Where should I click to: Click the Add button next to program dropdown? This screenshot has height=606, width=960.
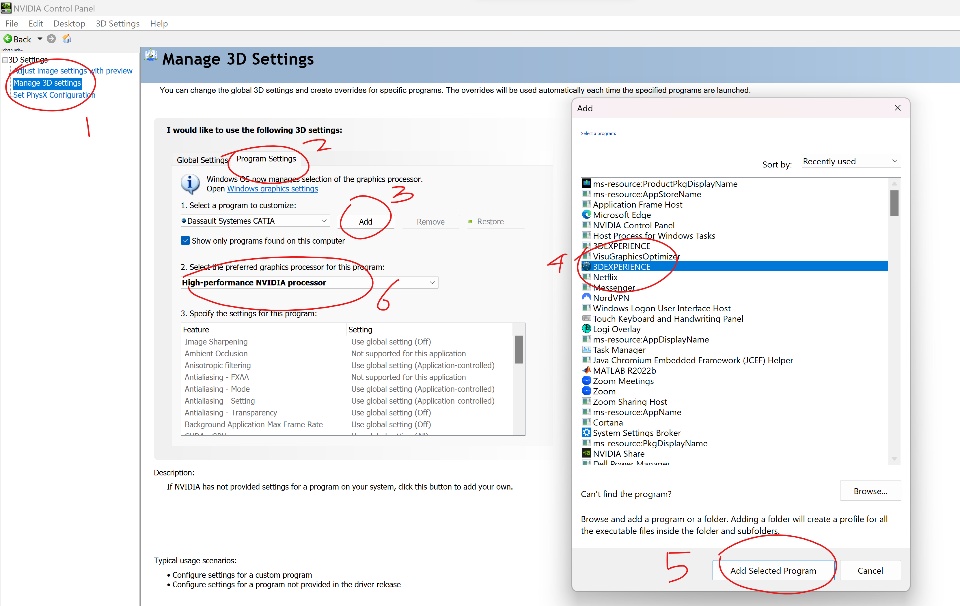(366, 222)
